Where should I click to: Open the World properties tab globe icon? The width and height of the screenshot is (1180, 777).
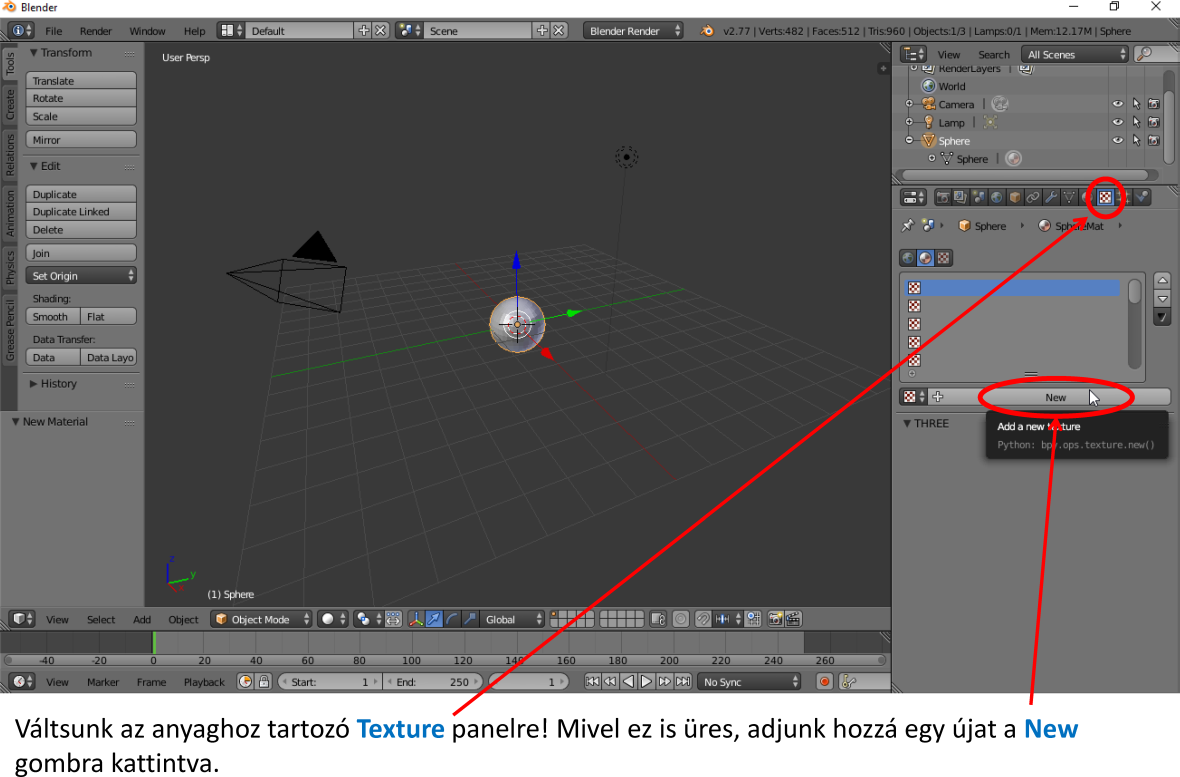996,197
